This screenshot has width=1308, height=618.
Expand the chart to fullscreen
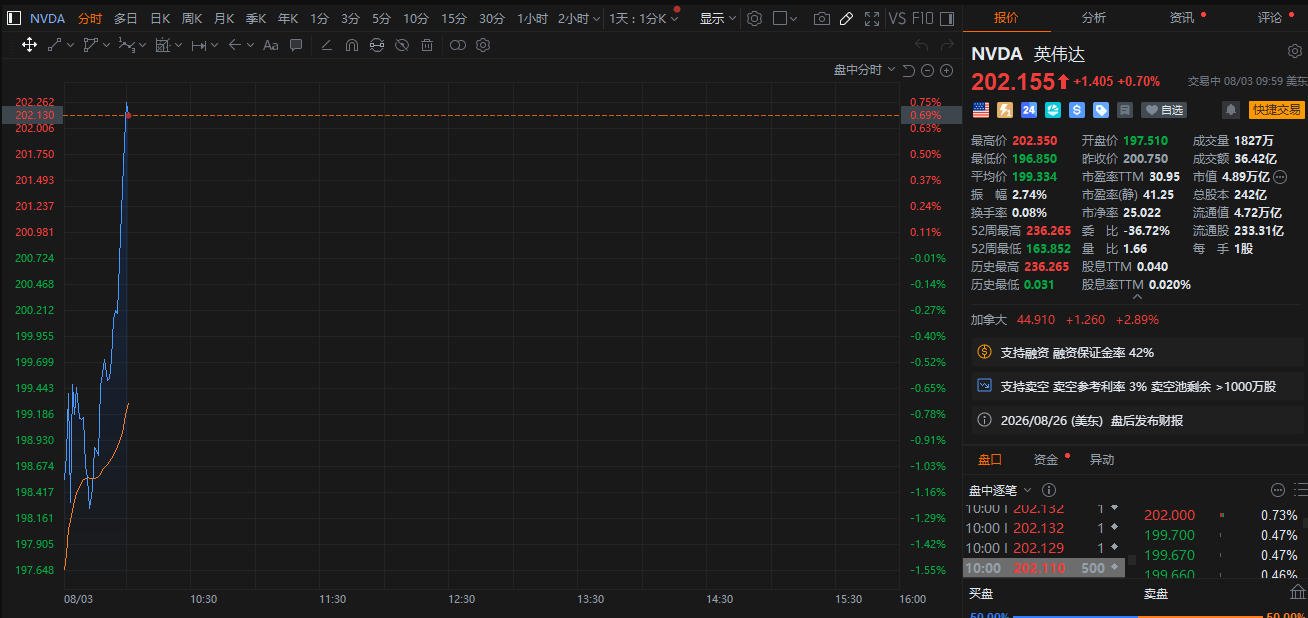871,18
